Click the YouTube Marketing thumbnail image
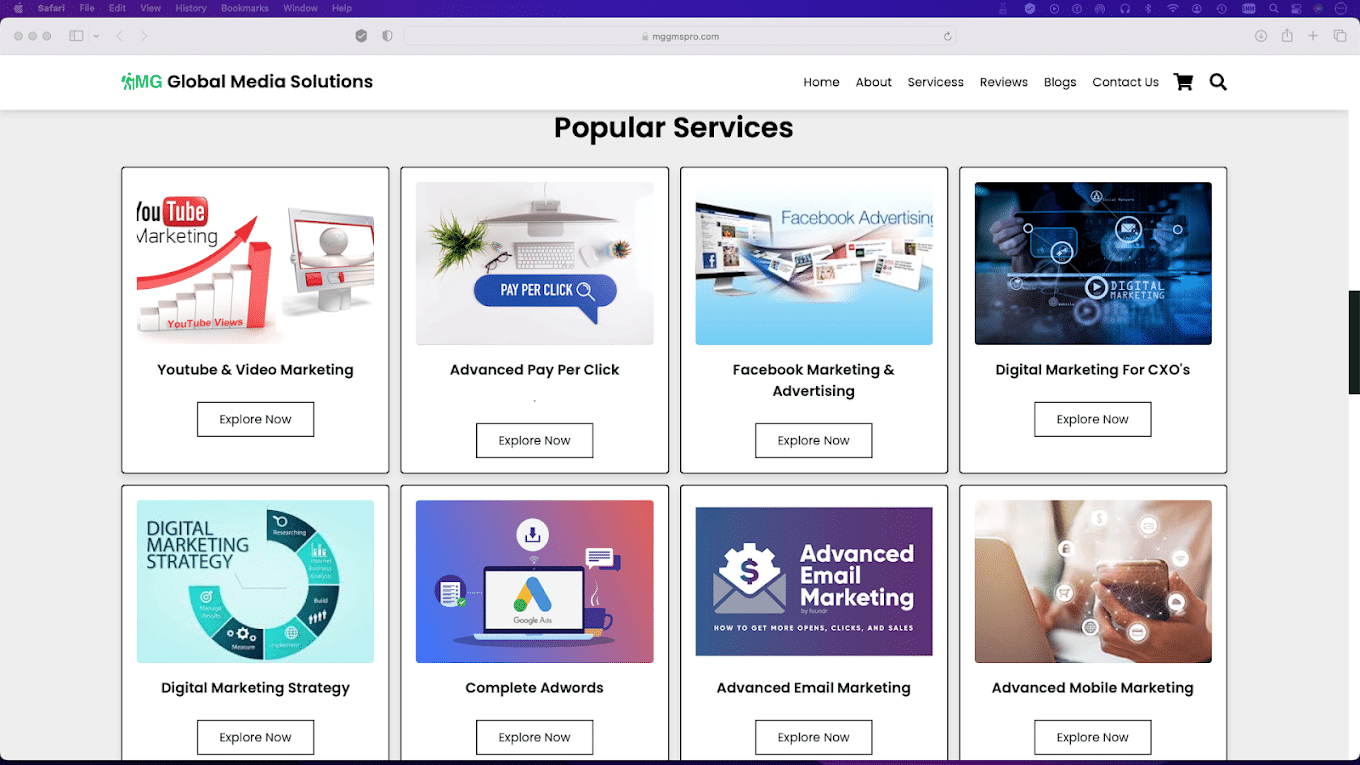 (255, 263)
